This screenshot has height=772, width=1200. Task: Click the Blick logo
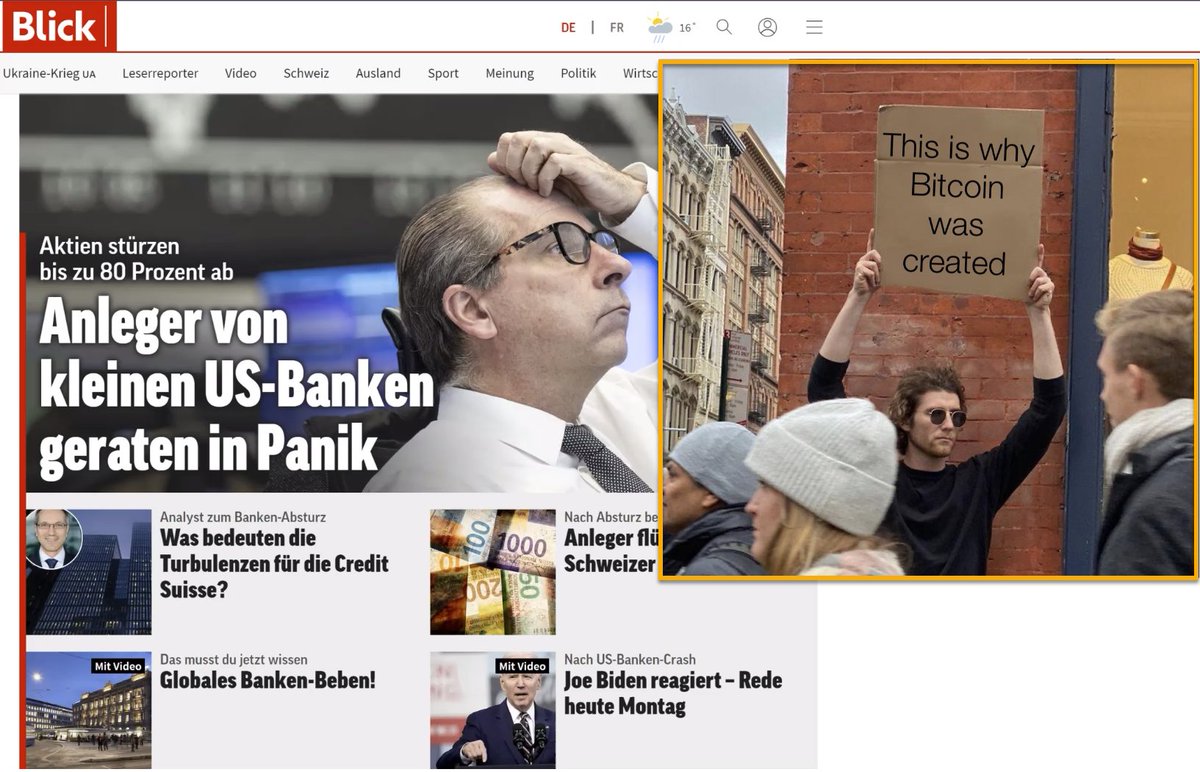tap(59, 26)
